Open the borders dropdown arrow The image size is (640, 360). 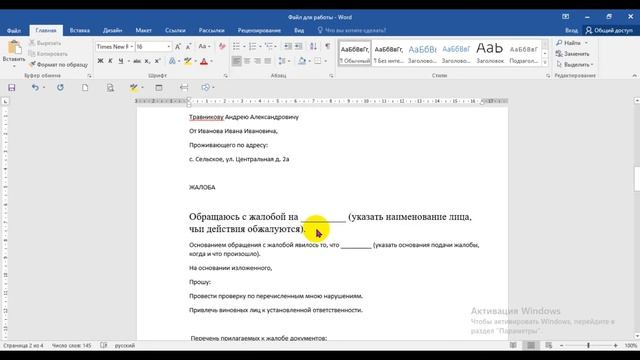325,61
